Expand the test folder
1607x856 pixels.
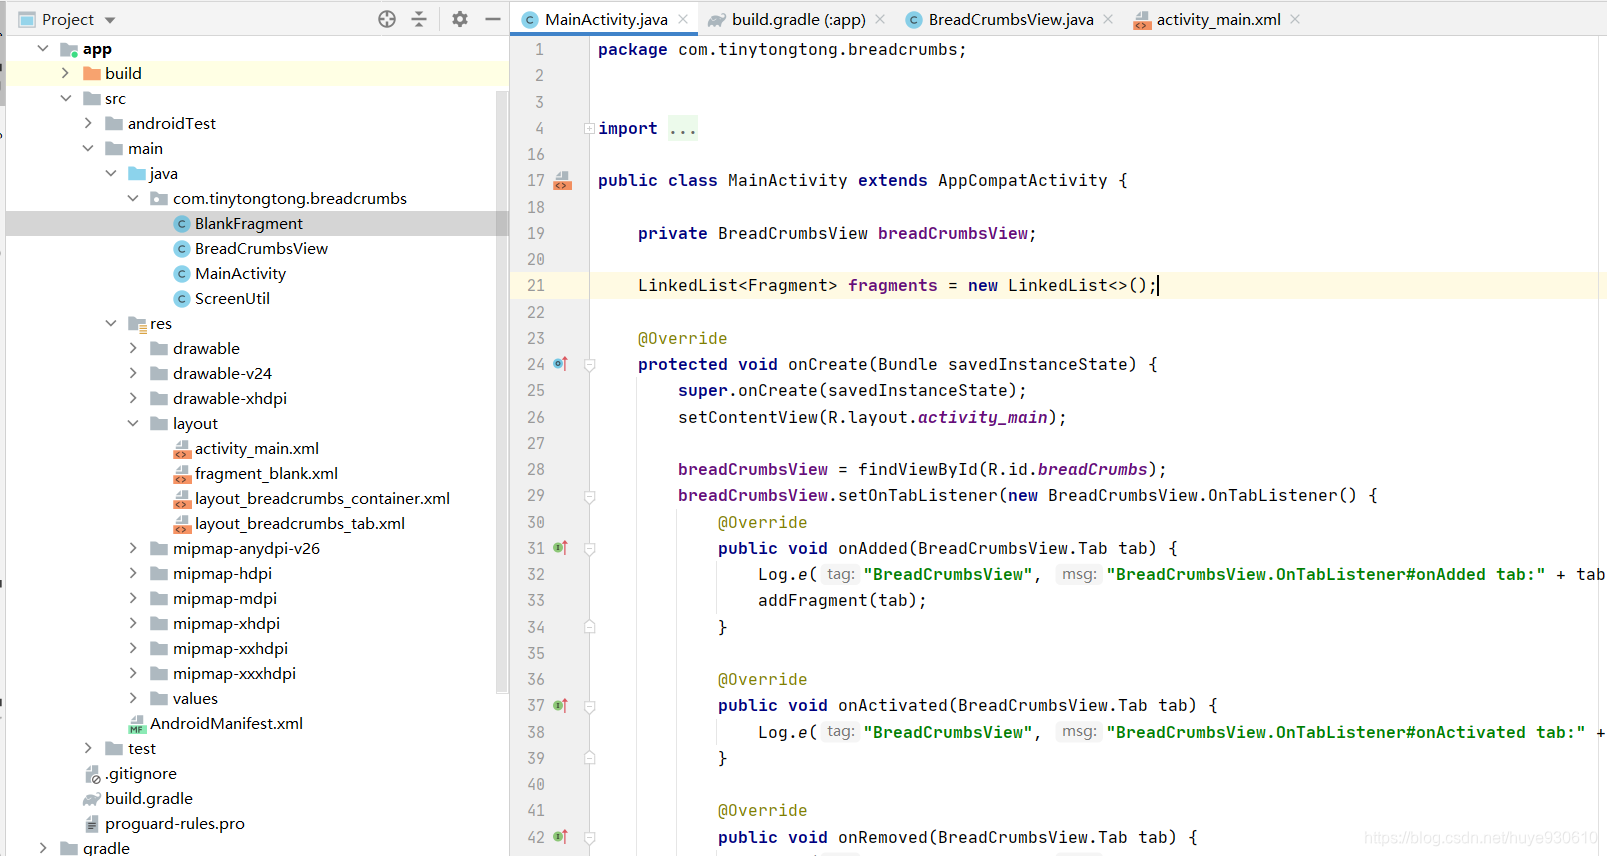pos(88,748)
